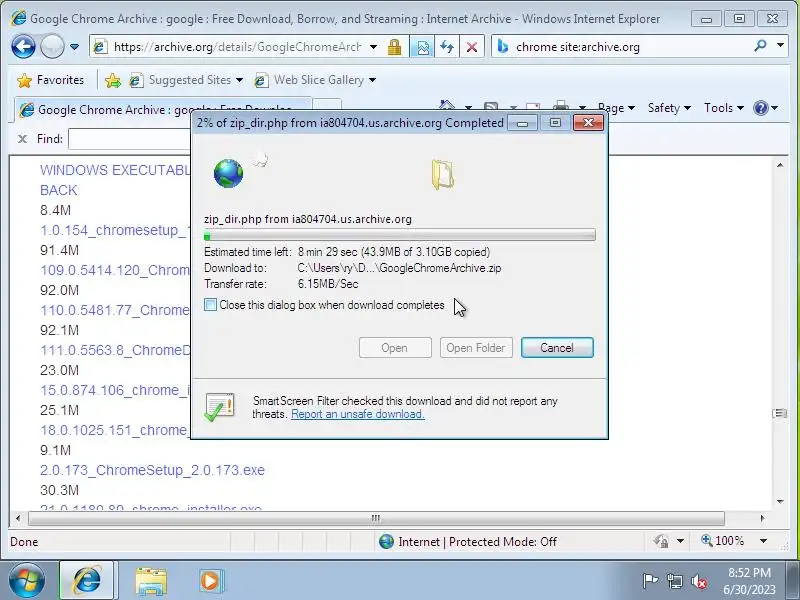Viewport: 800px width, 600px height.
Task: Click the download progress bar
Action: [x=399, y=235]
